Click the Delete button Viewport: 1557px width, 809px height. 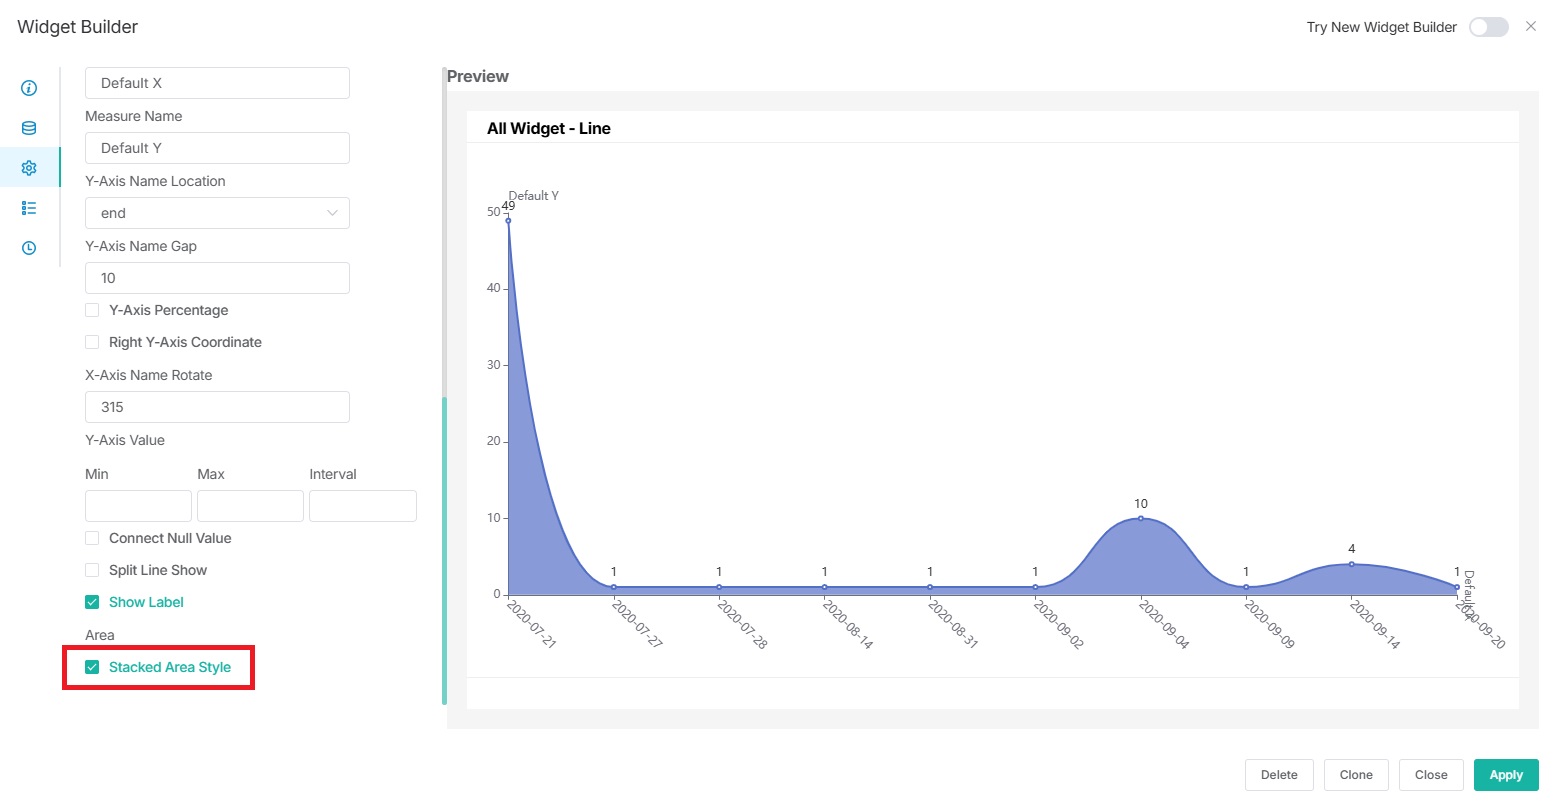click(x=1278, y=775)
